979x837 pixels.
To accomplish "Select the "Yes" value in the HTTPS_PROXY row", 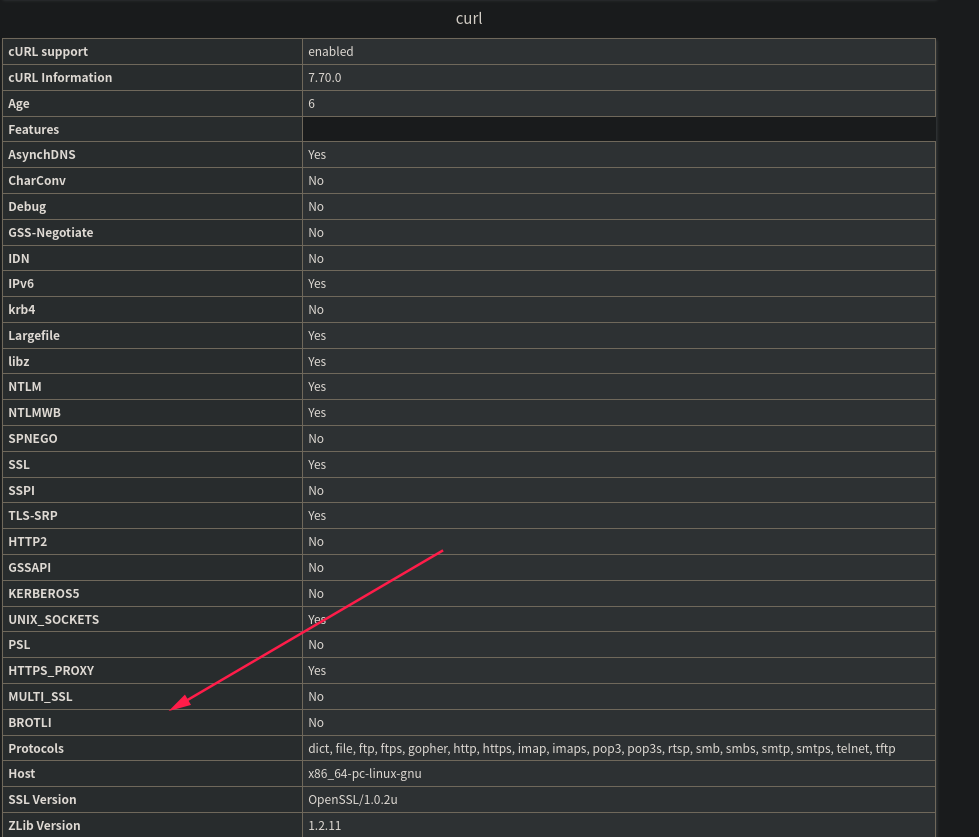I will (x=317, y=671).
